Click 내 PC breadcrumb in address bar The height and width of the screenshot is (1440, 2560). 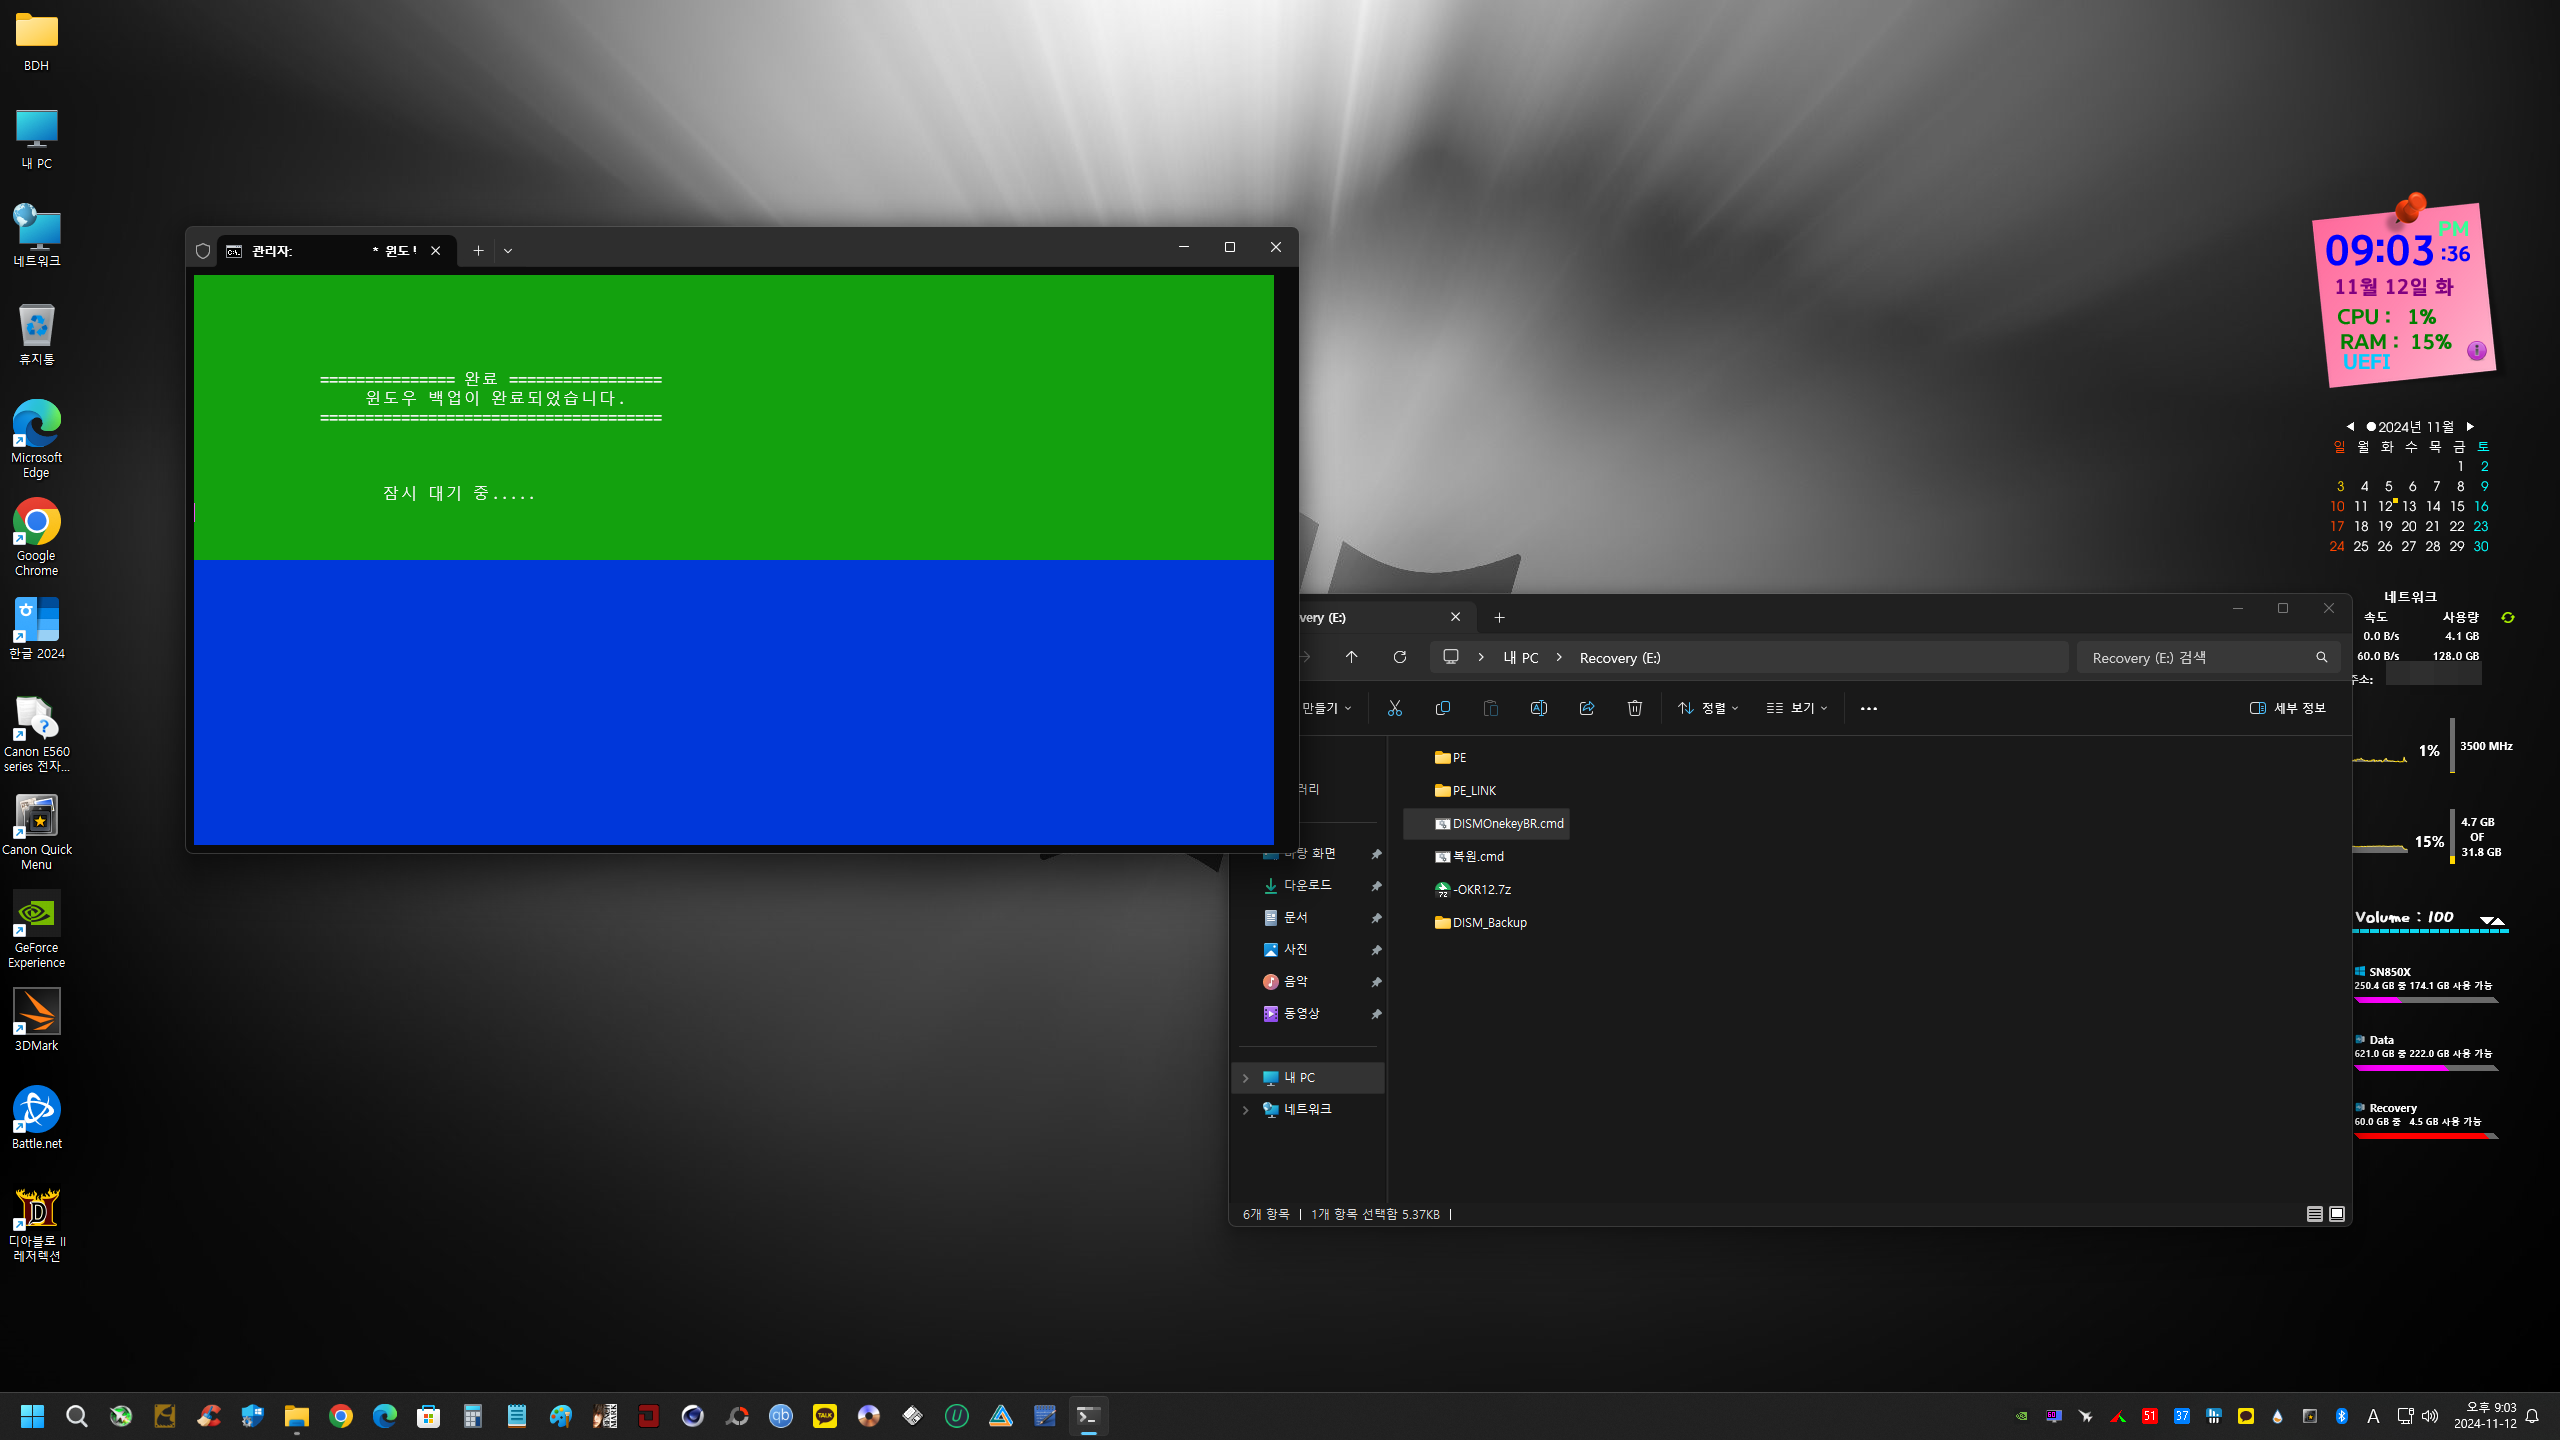coord(1521,658)
